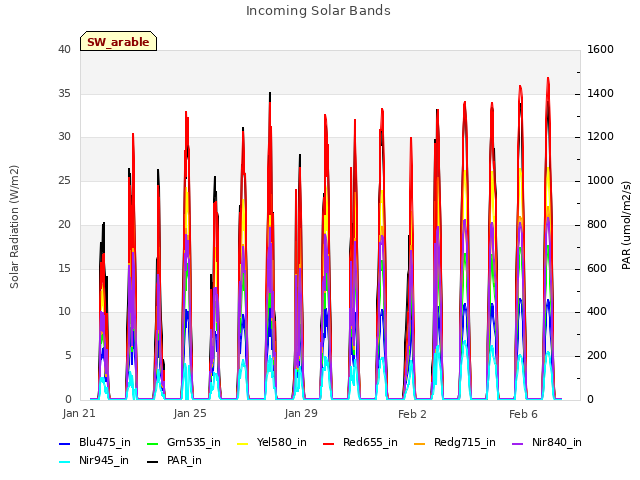Image resolution: width=640 pixels, height=480 pixels.
Task: Click the Jan 29 x-axis tick label
Action: click(x=301, y=413)
